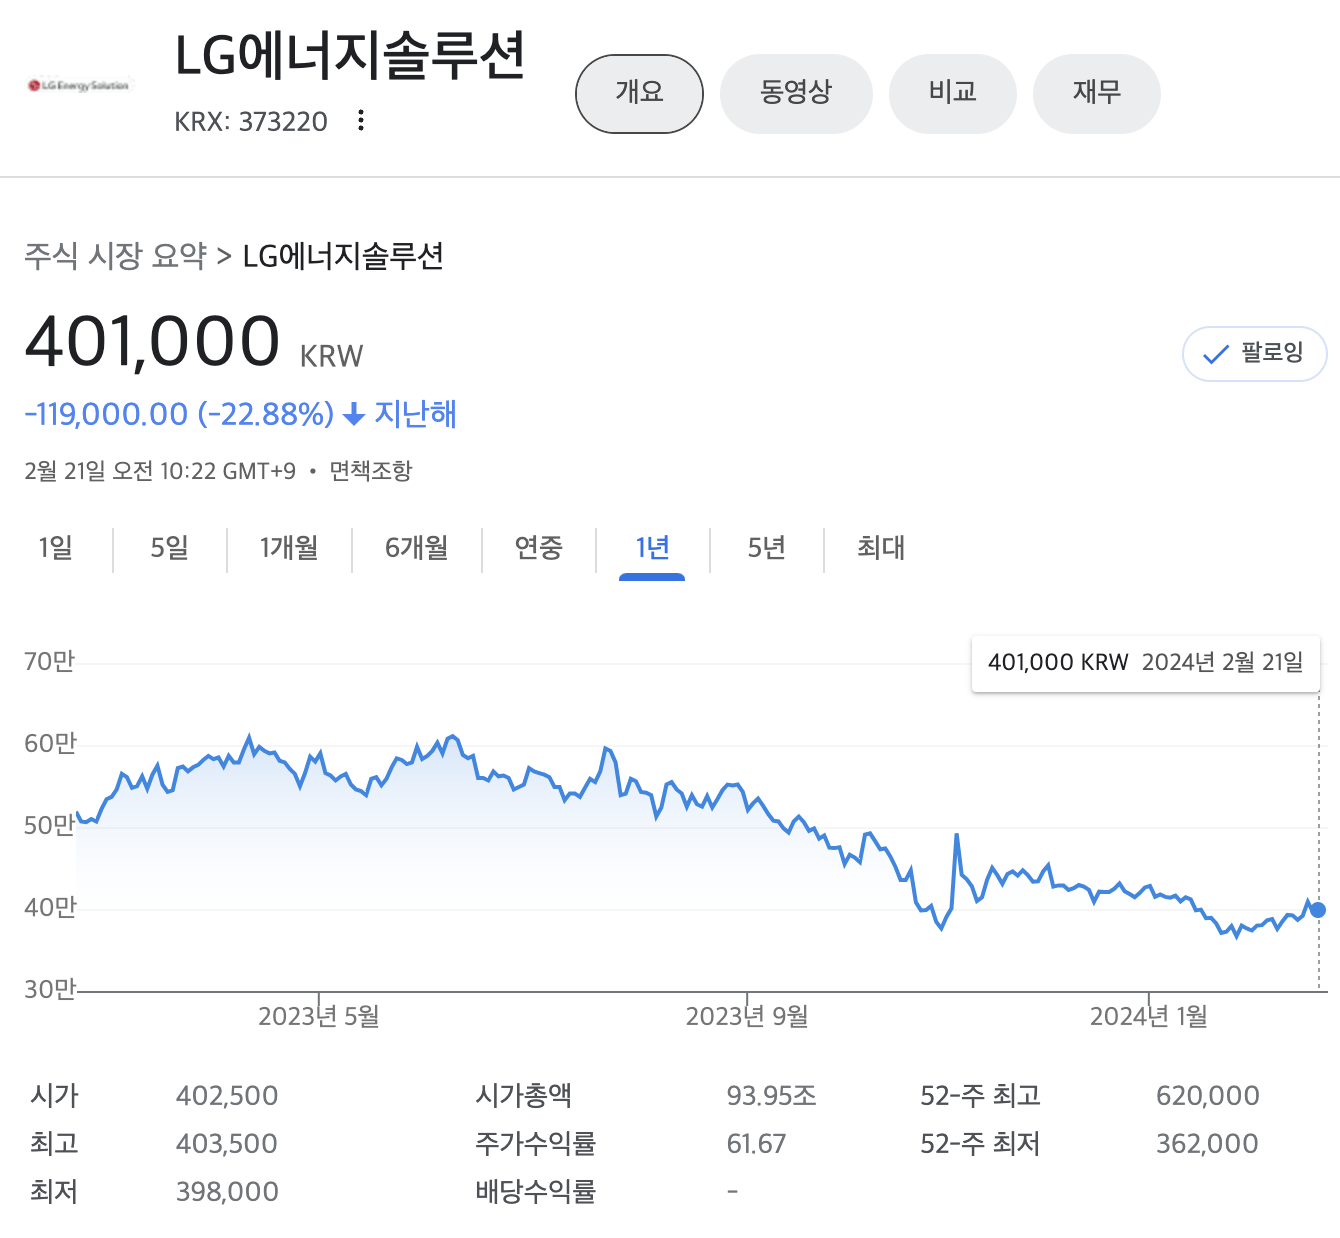
Task: Open the three-dot menu beside KRX: 373220
Action: pyautogui.click(x=360, y=121)
